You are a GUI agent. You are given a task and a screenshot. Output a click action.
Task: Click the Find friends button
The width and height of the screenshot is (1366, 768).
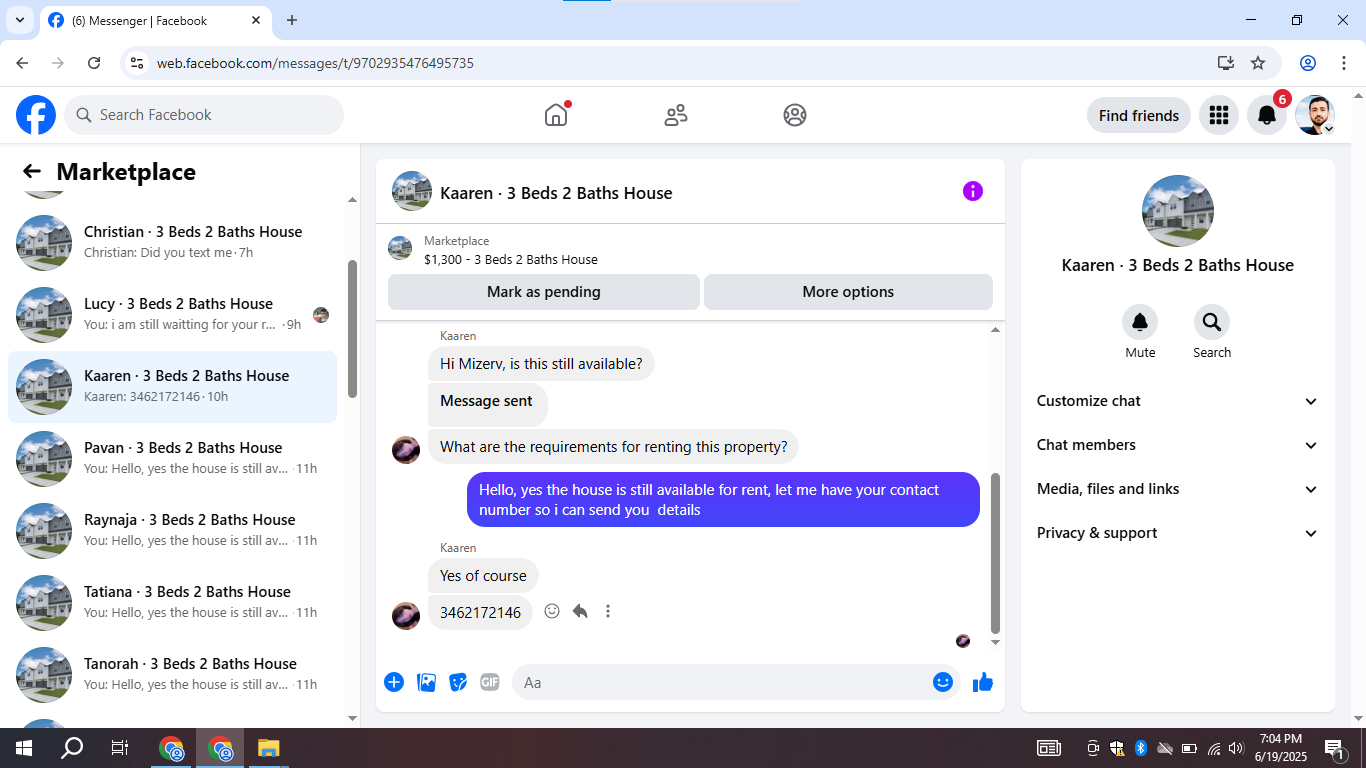click(x=1139, y=115)
